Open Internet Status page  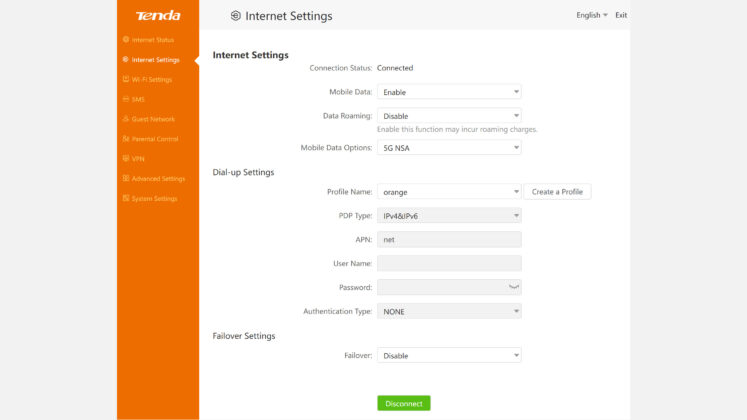[x=152, y=40]
